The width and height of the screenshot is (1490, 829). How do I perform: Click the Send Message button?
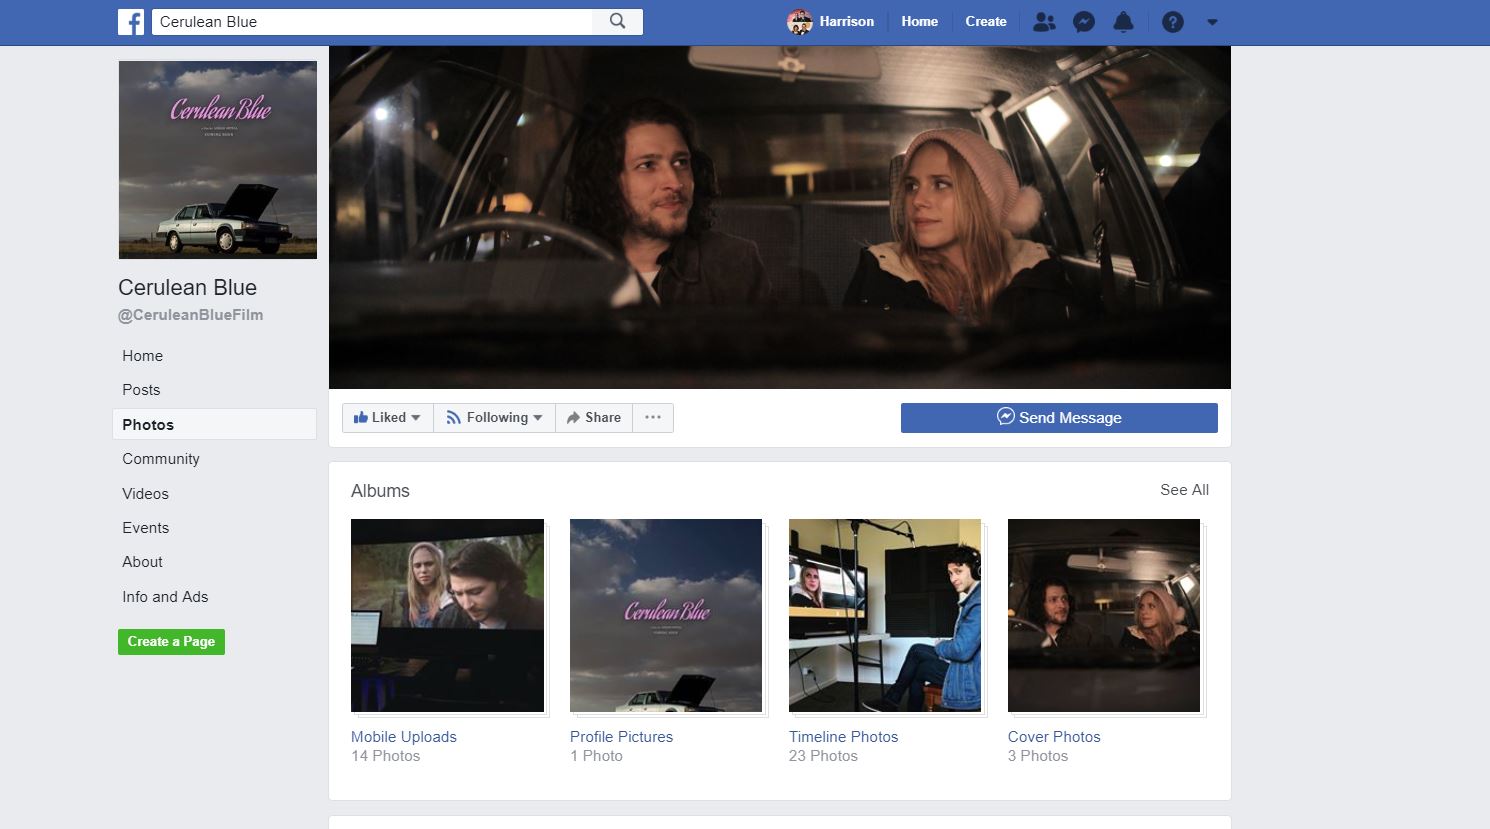[1059, 418]
